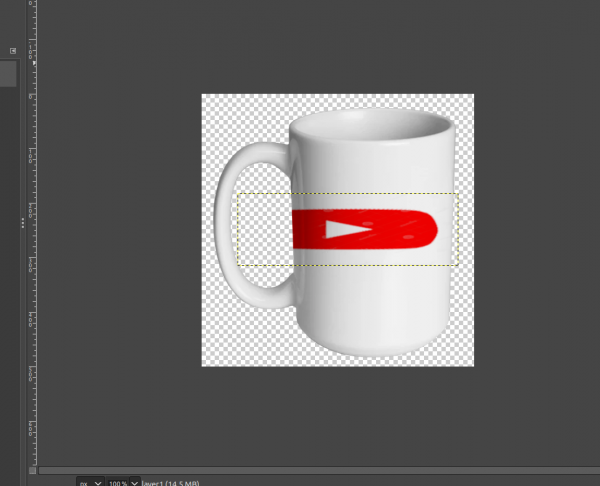Toggle Quick Mask button at bottom-left corner
The height and width of the screenshot is (486, 600).
pyautogui.click(x=33, y=470)
